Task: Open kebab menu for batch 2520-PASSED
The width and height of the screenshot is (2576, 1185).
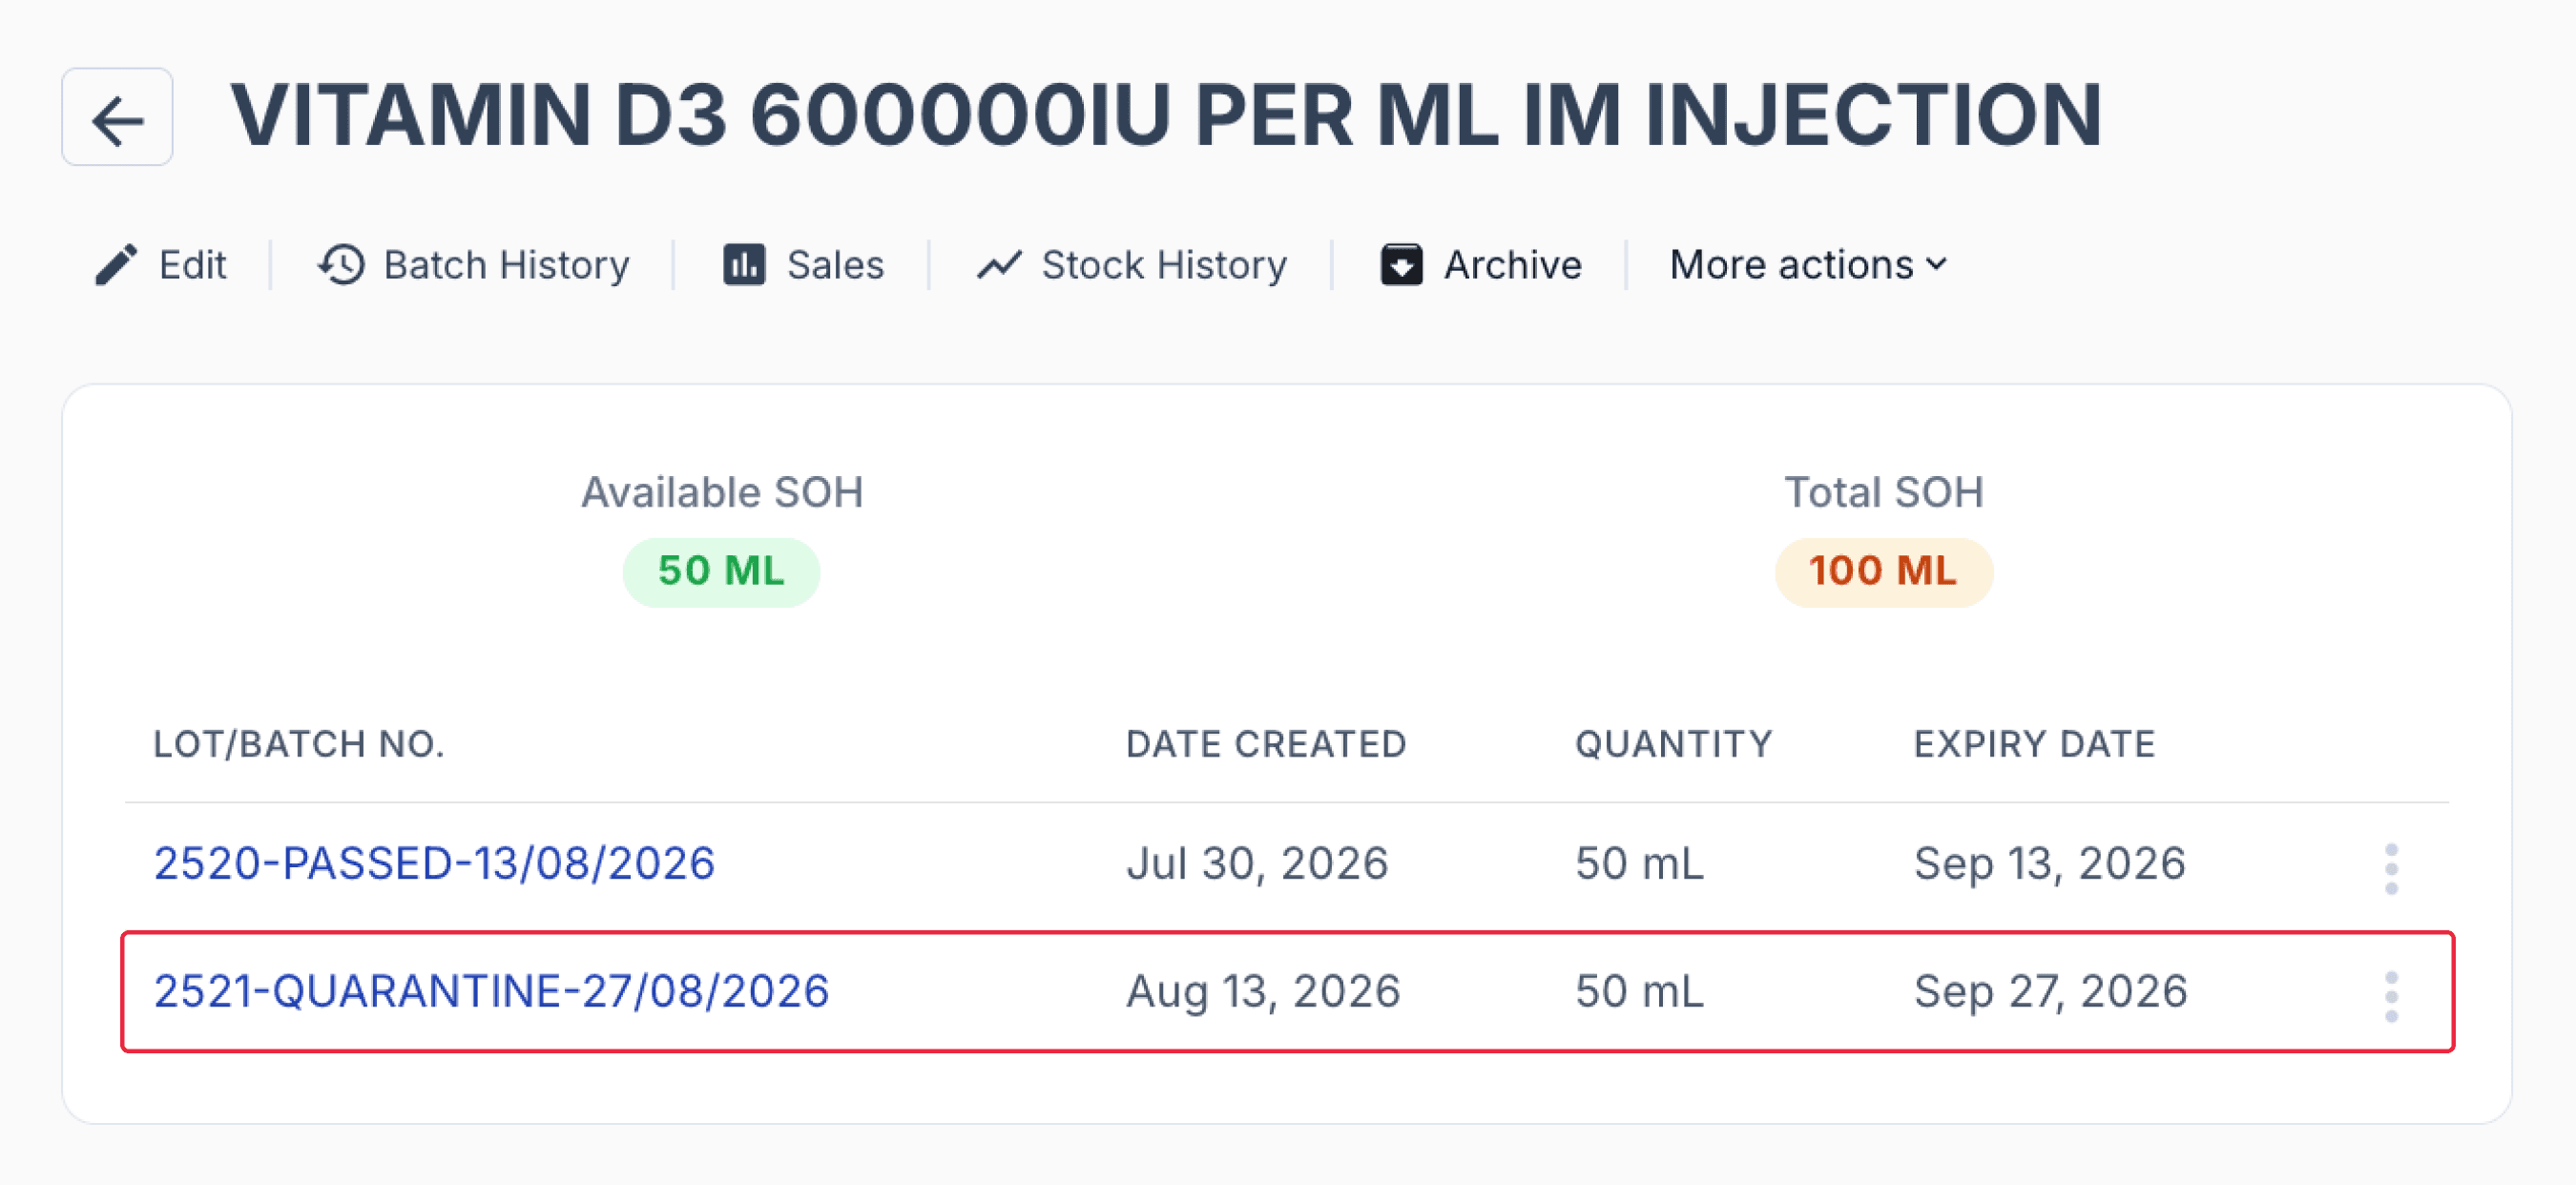Action: 2391,868
